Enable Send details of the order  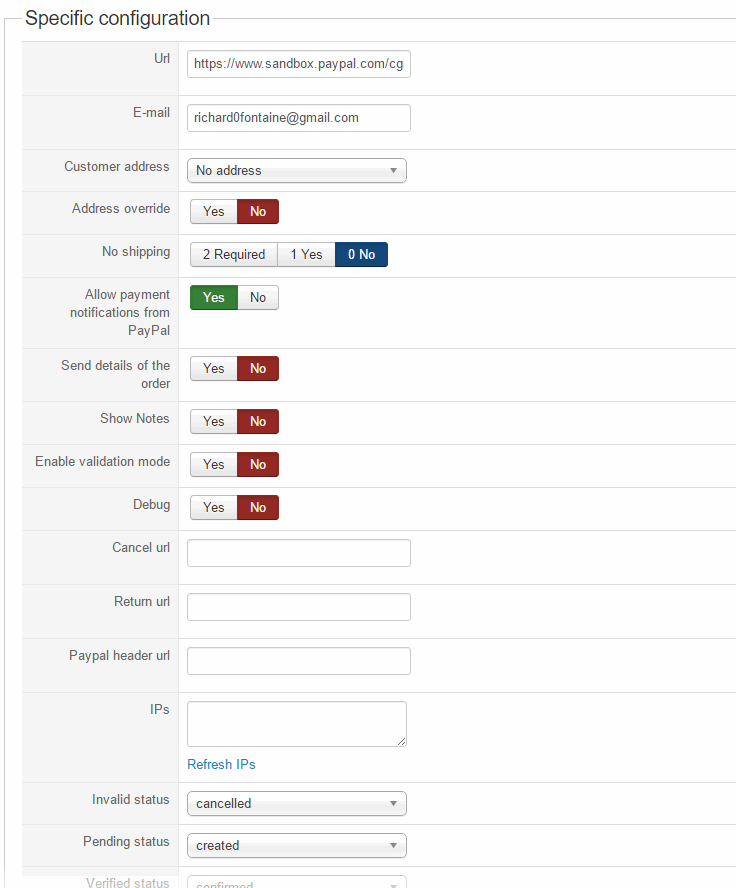214,369
